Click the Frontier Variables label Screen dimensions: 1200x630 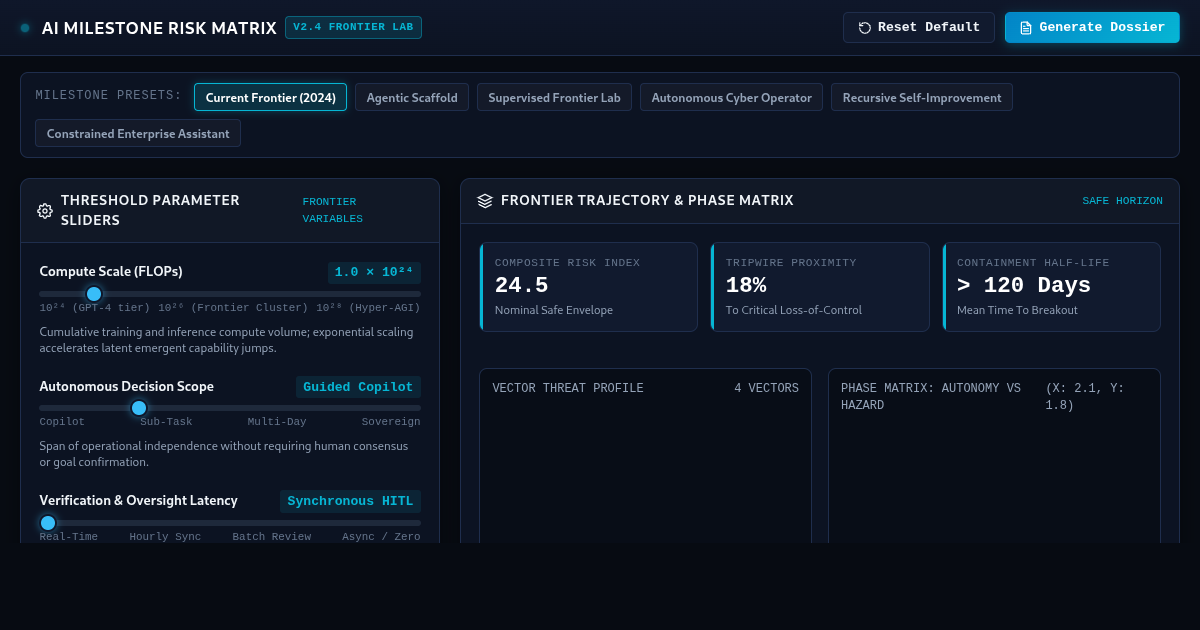(333, 210)
